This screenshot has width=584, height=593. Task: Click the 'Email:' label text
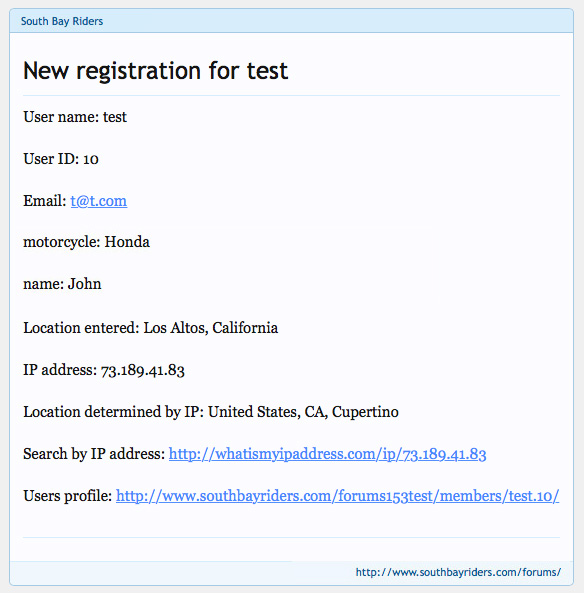[45, 201]
